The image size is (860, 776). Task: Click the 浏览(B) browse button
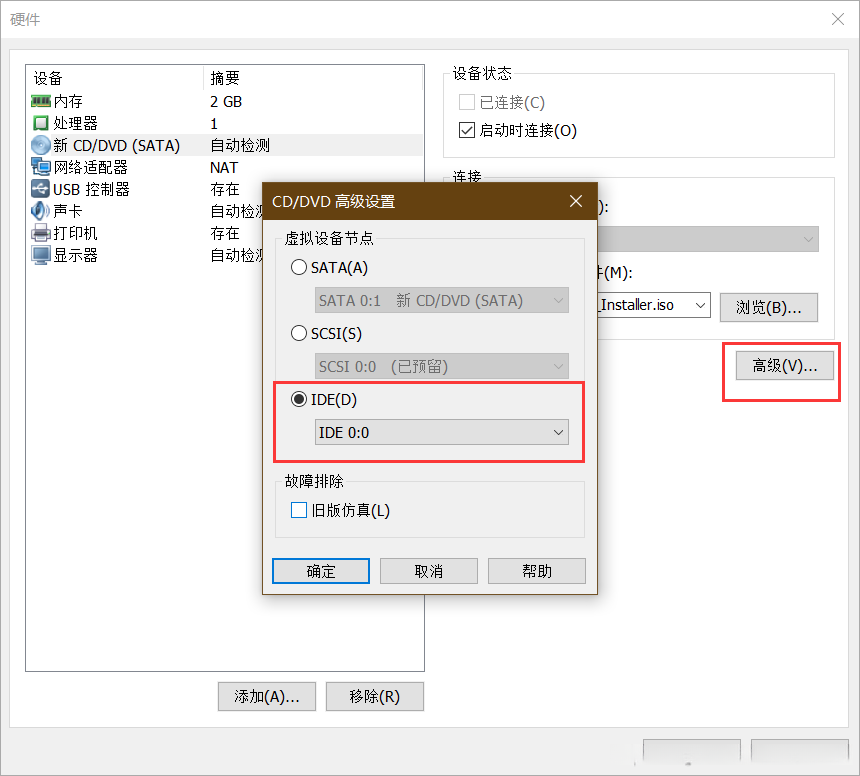coord(768,306)
